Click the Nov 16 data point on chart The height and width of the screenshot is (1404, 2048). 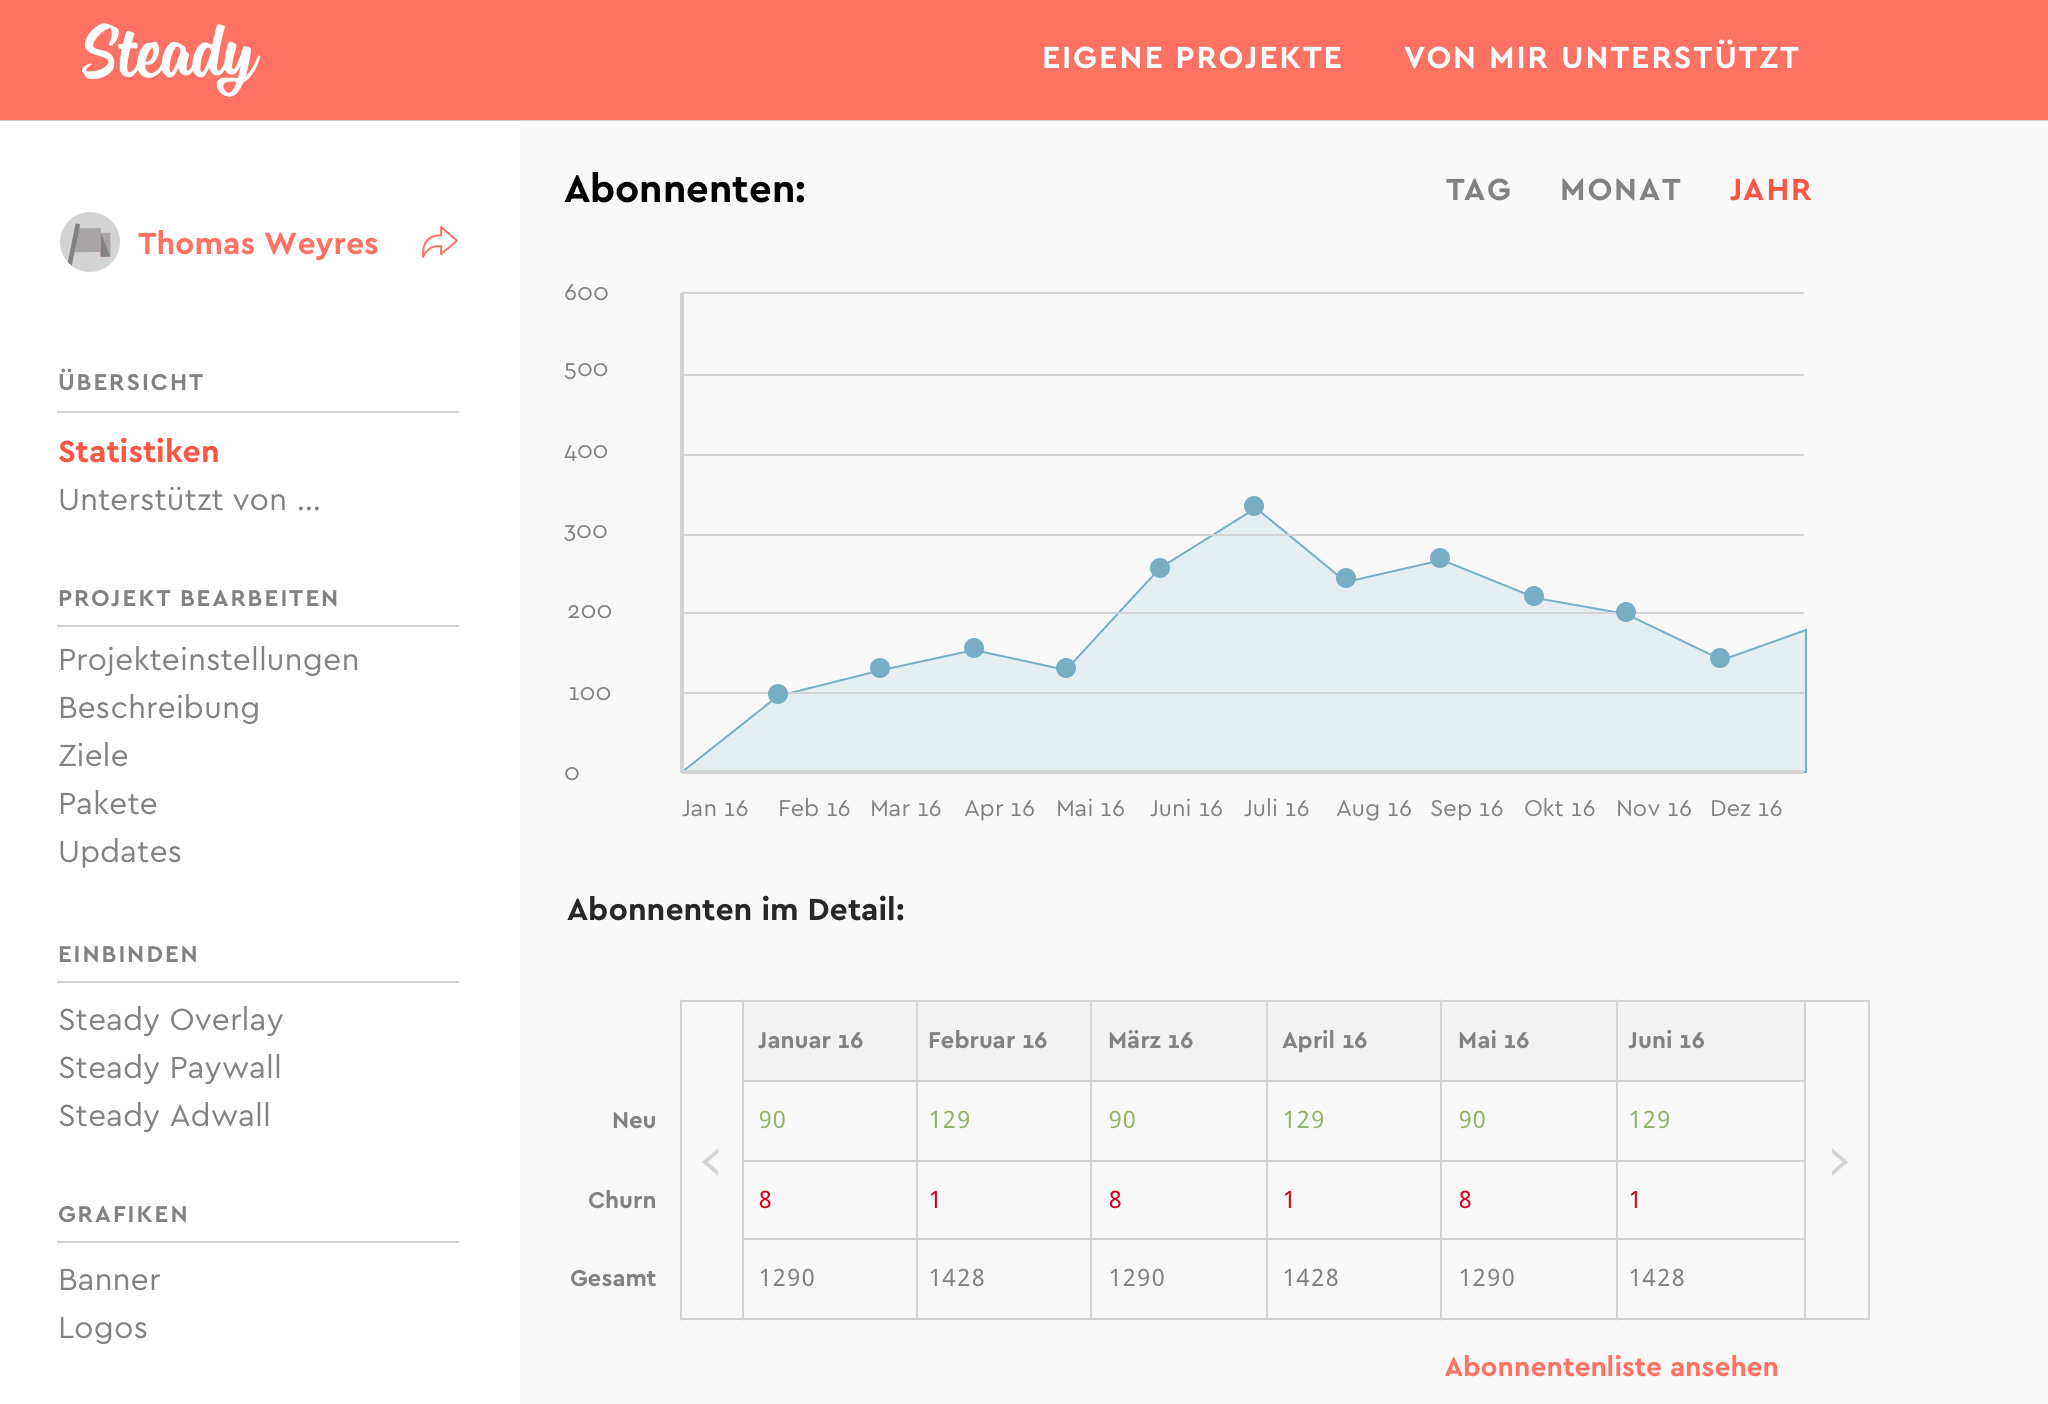tap(1626, 612)
